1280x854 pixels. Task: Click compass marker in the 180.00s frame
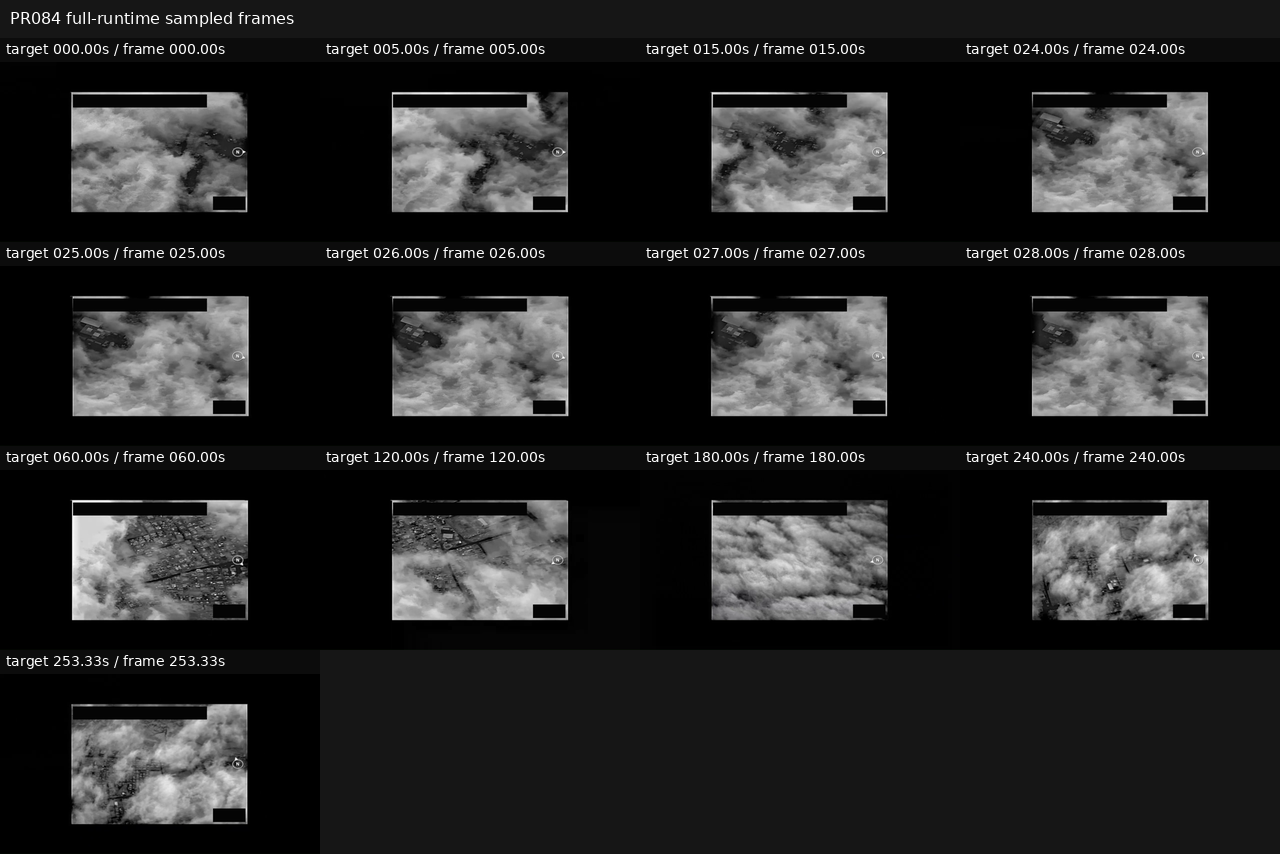[x=878, y=560]
